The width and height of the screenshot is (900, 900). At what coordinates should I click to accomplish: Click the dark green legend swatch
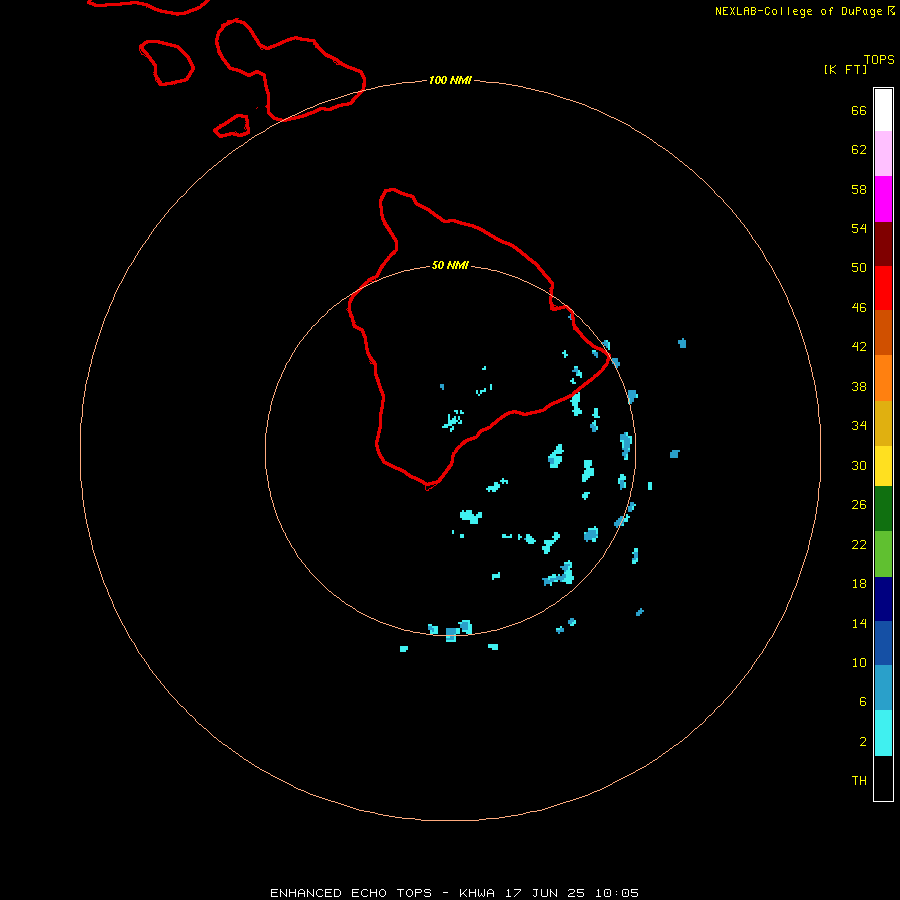(x=883, y=509)
